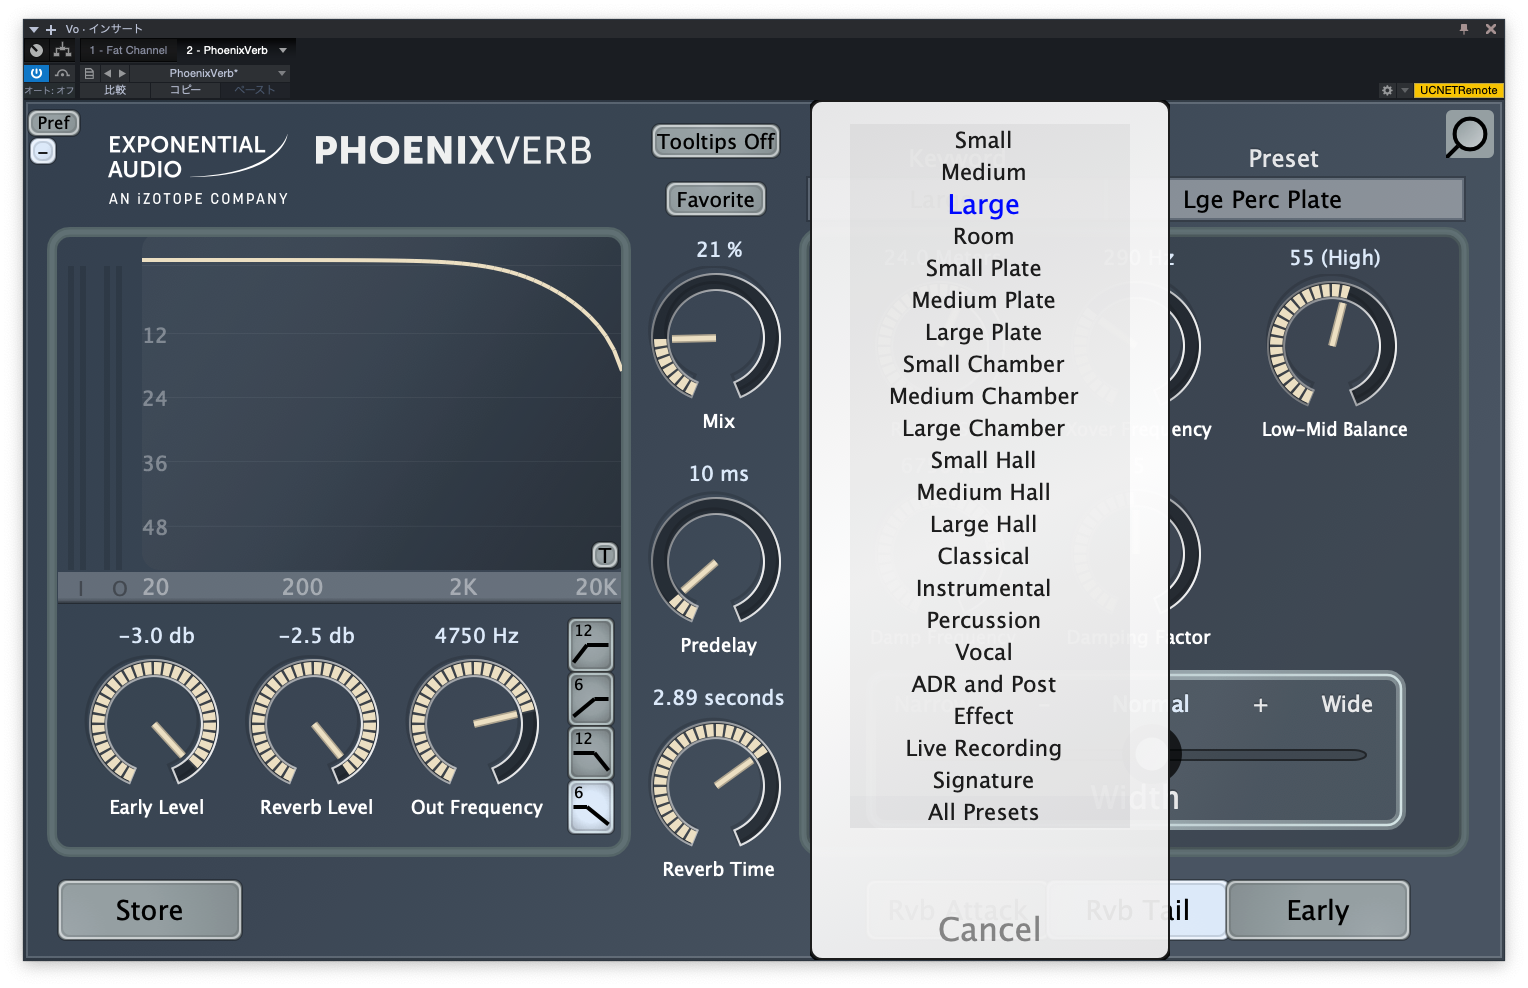The width and height of the screenshot is (1528, 988).
Task: Adjust the Mix knob
Action: coord(716,338)
